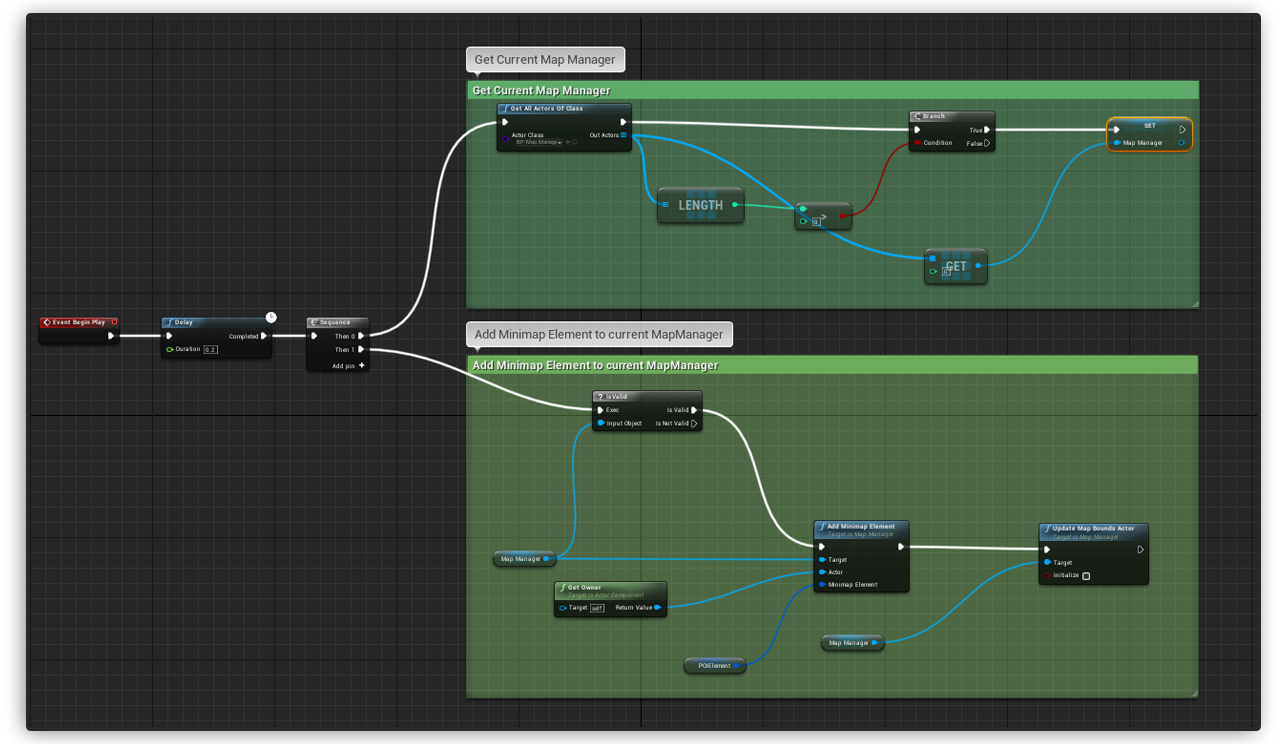Click the LENGTH node integer output pin

pos(735,205)
